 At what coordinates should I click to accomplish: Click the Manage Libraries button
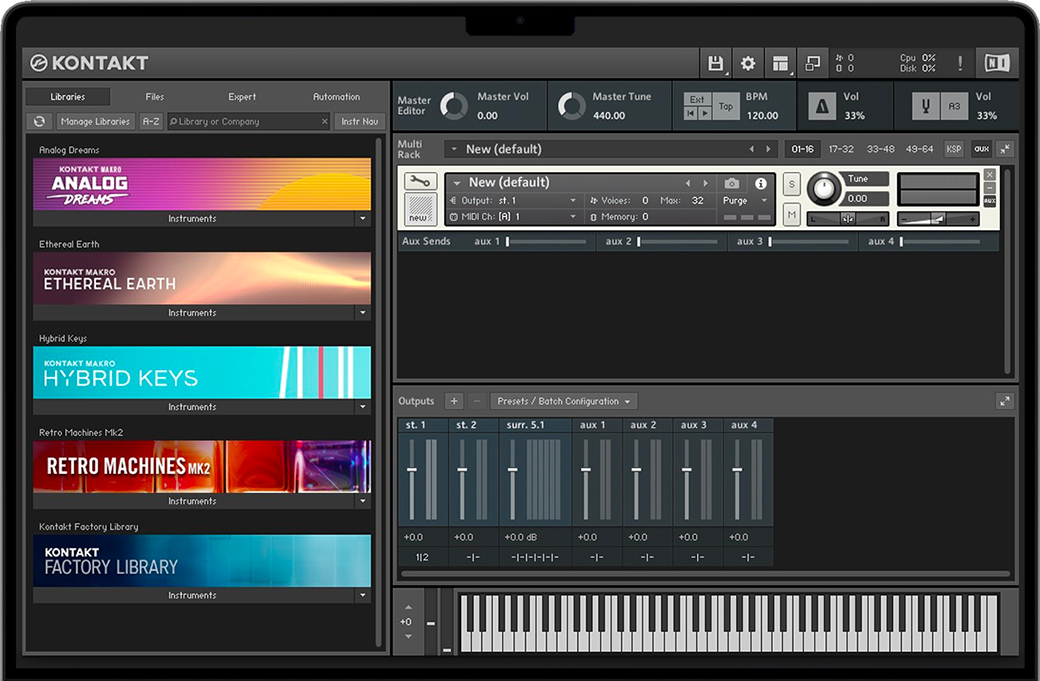95,121
